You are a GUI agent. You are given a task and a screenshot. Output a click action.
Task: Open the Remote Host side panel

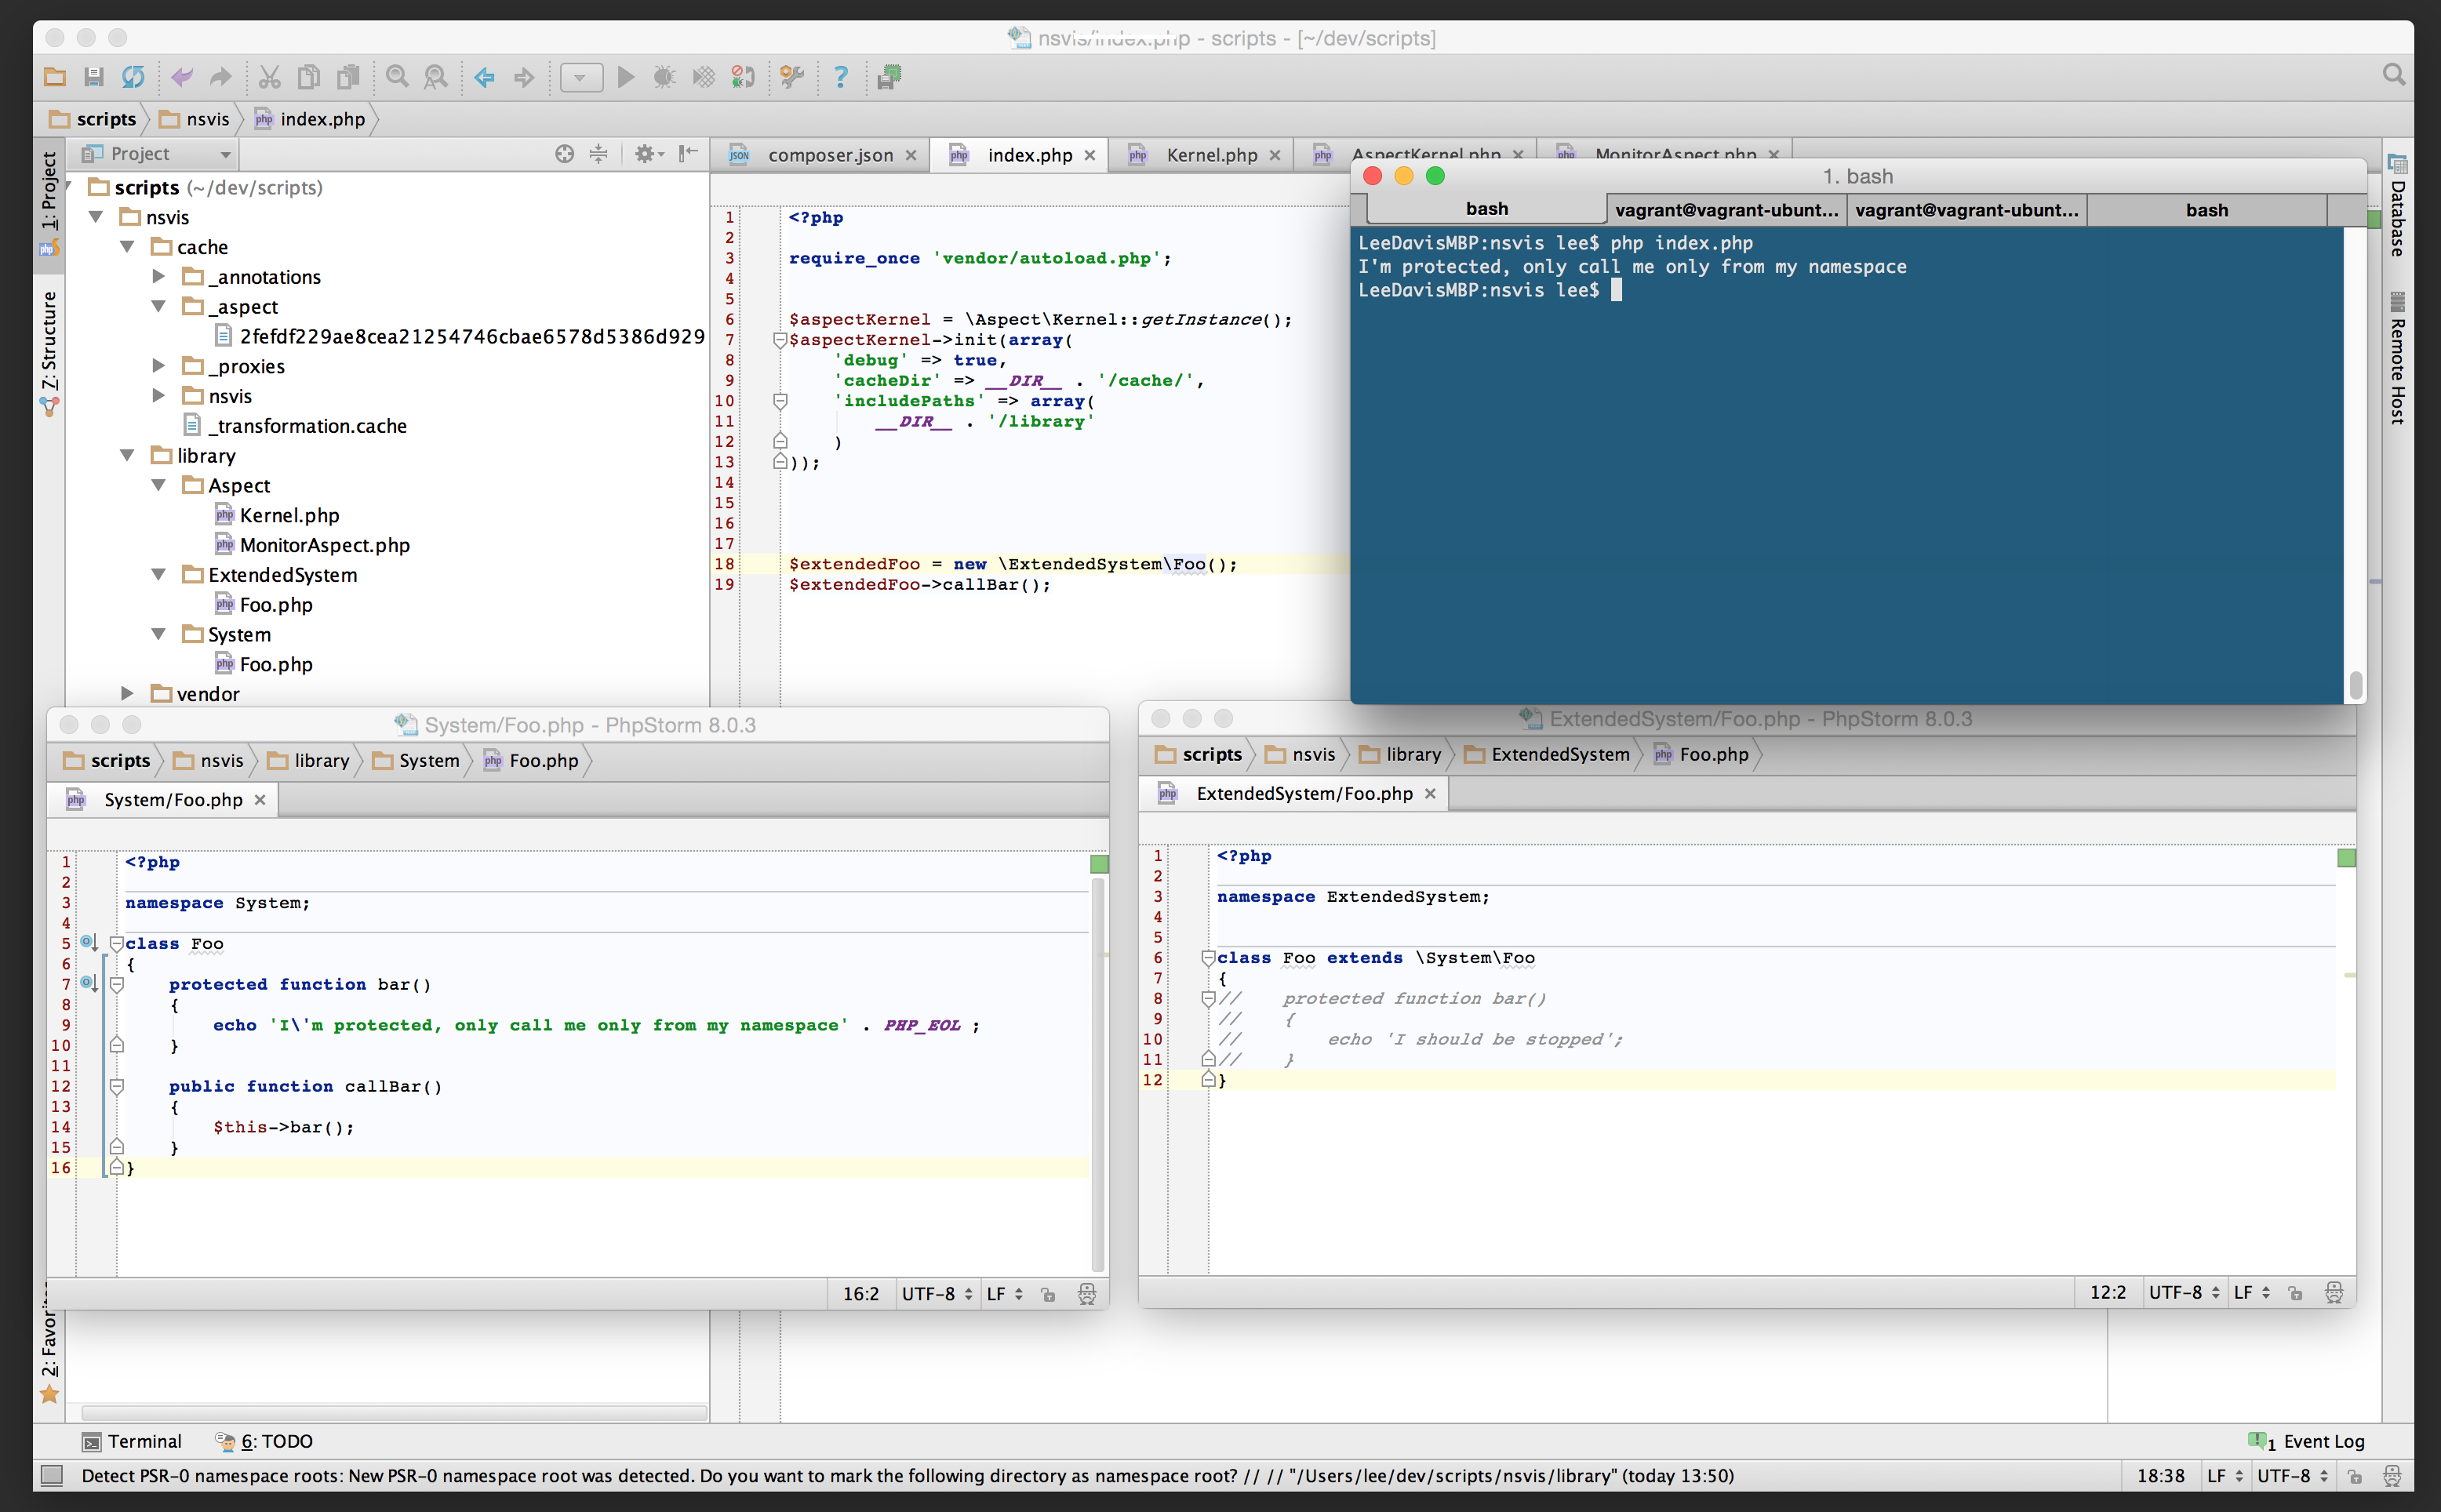2398,358
